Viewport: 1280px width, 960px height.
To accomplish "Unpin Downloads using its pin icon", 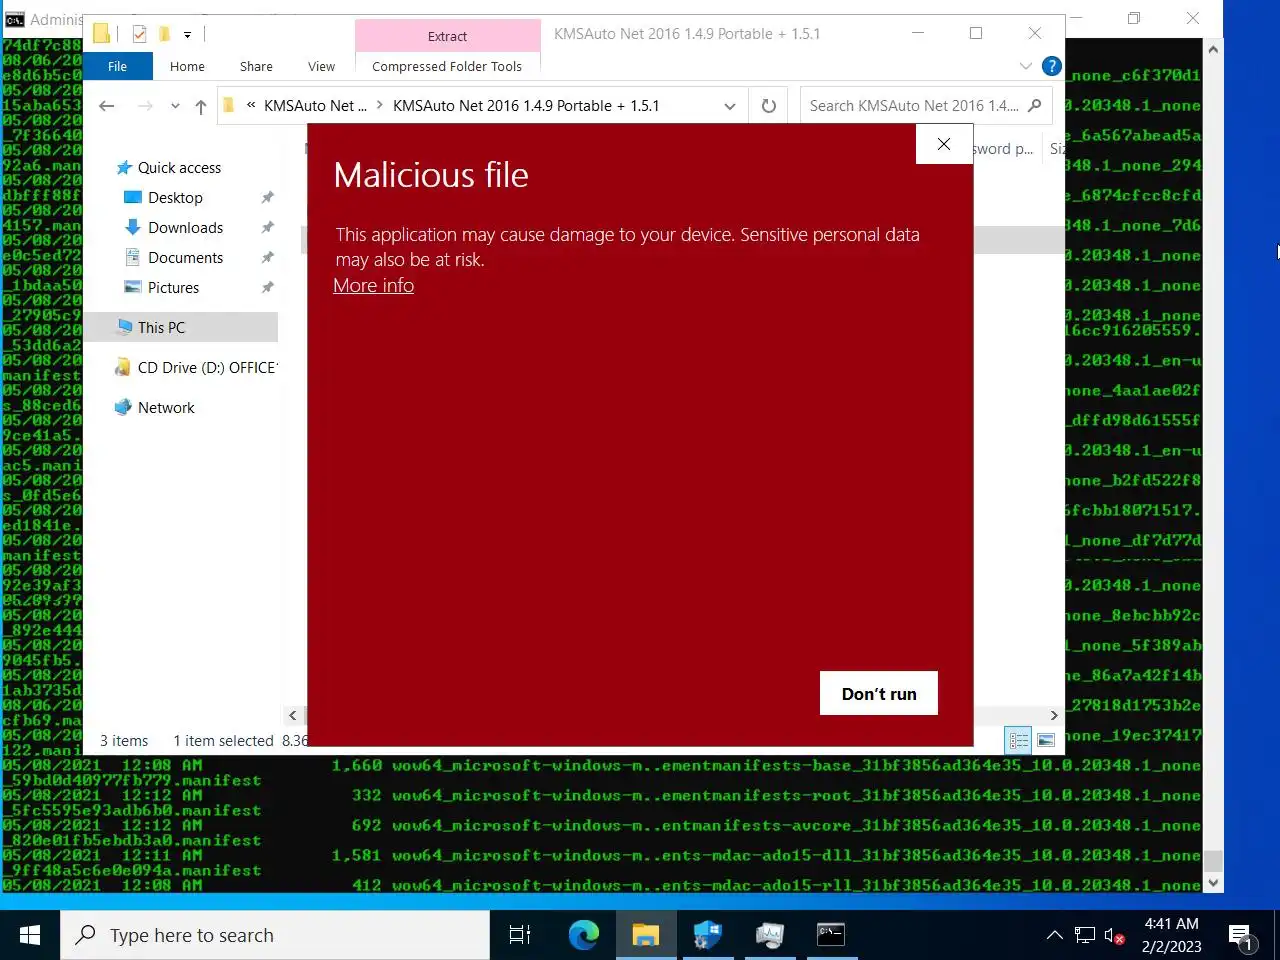I will tap(267, 227).
